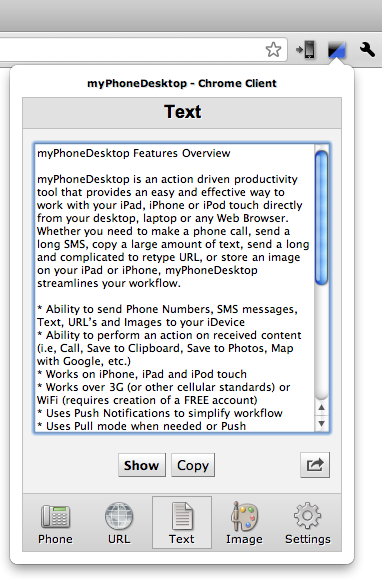The image size is (382, 579).
Task: Select the Text tab at bottom
Action: [182, 523]
